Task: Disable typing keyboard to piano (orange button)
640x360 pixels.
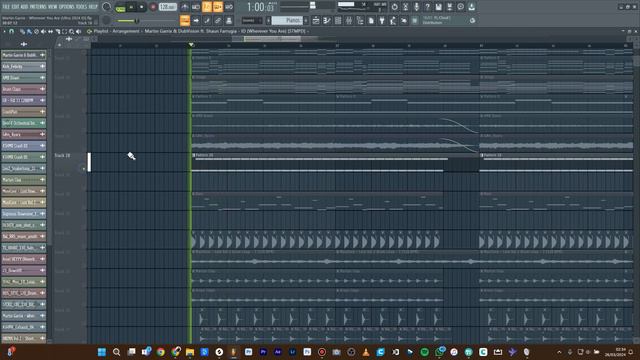Action: [185, 20]
